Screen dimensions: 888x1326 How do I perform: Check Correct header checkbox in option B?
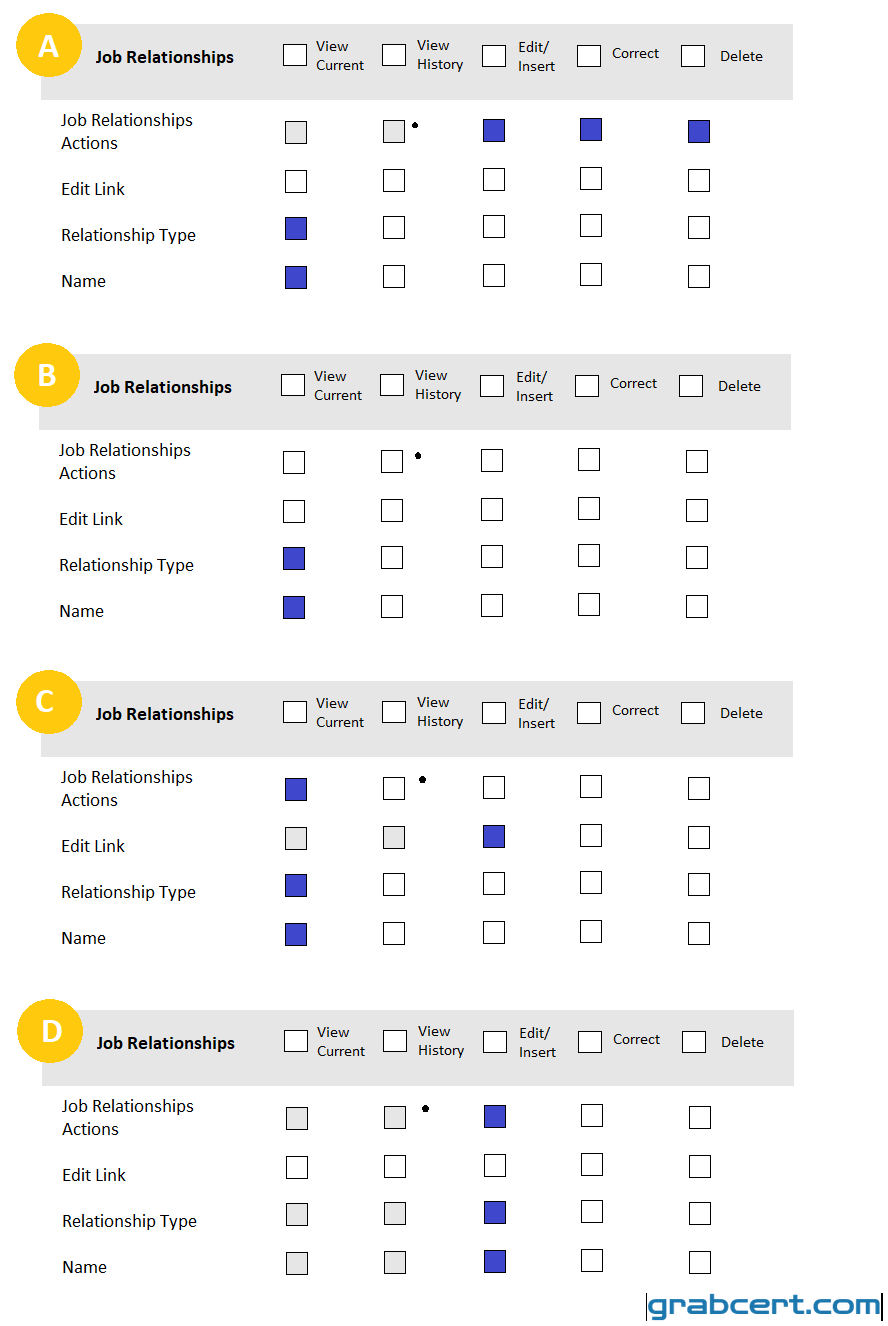point(587,385)
